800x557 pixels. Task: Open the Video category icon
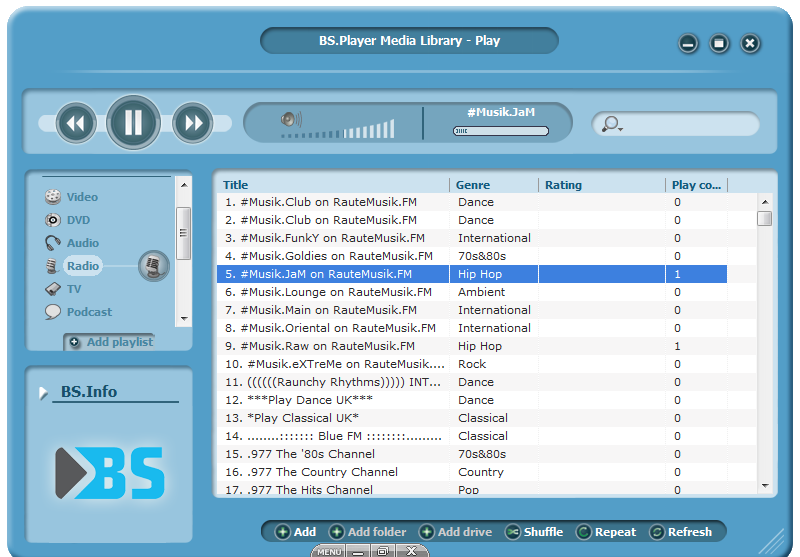point(53,197)
